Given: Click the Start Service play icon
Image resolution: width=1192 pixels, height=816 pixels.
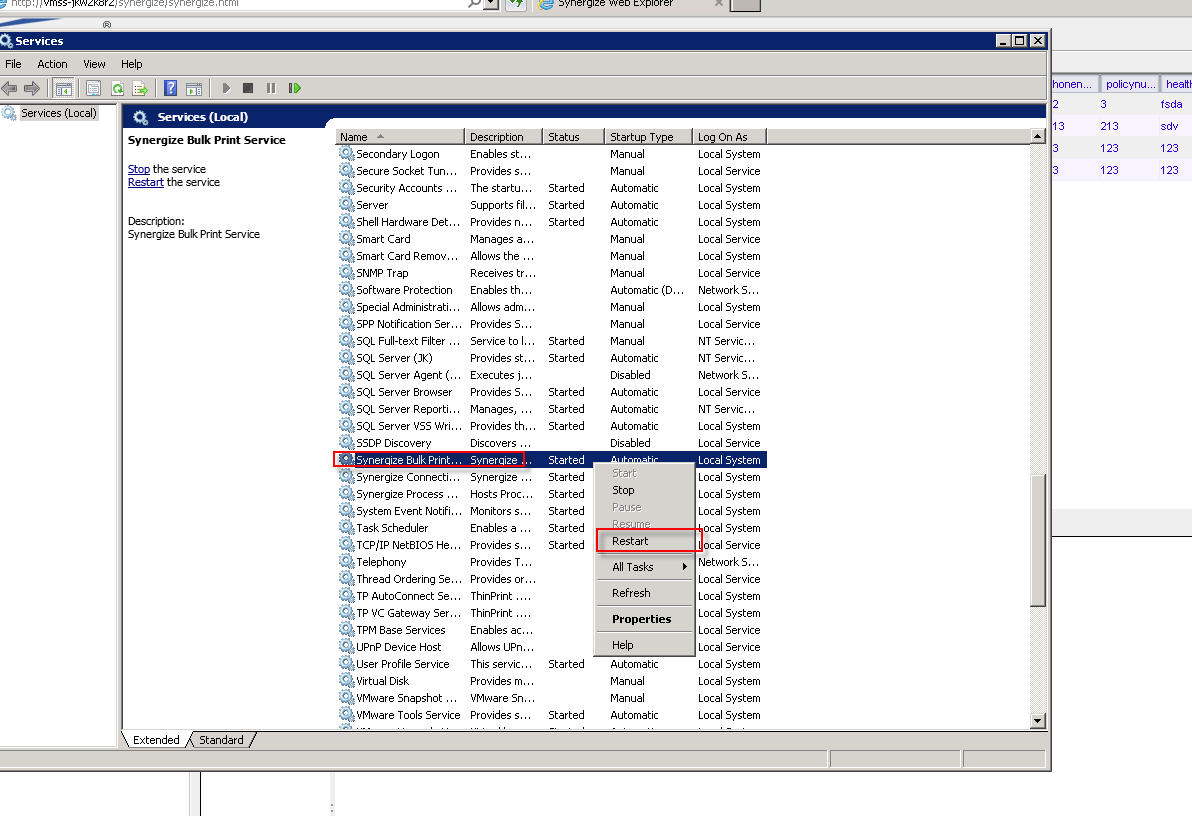Looking at the screenshot, I should (x=226, y=88).
